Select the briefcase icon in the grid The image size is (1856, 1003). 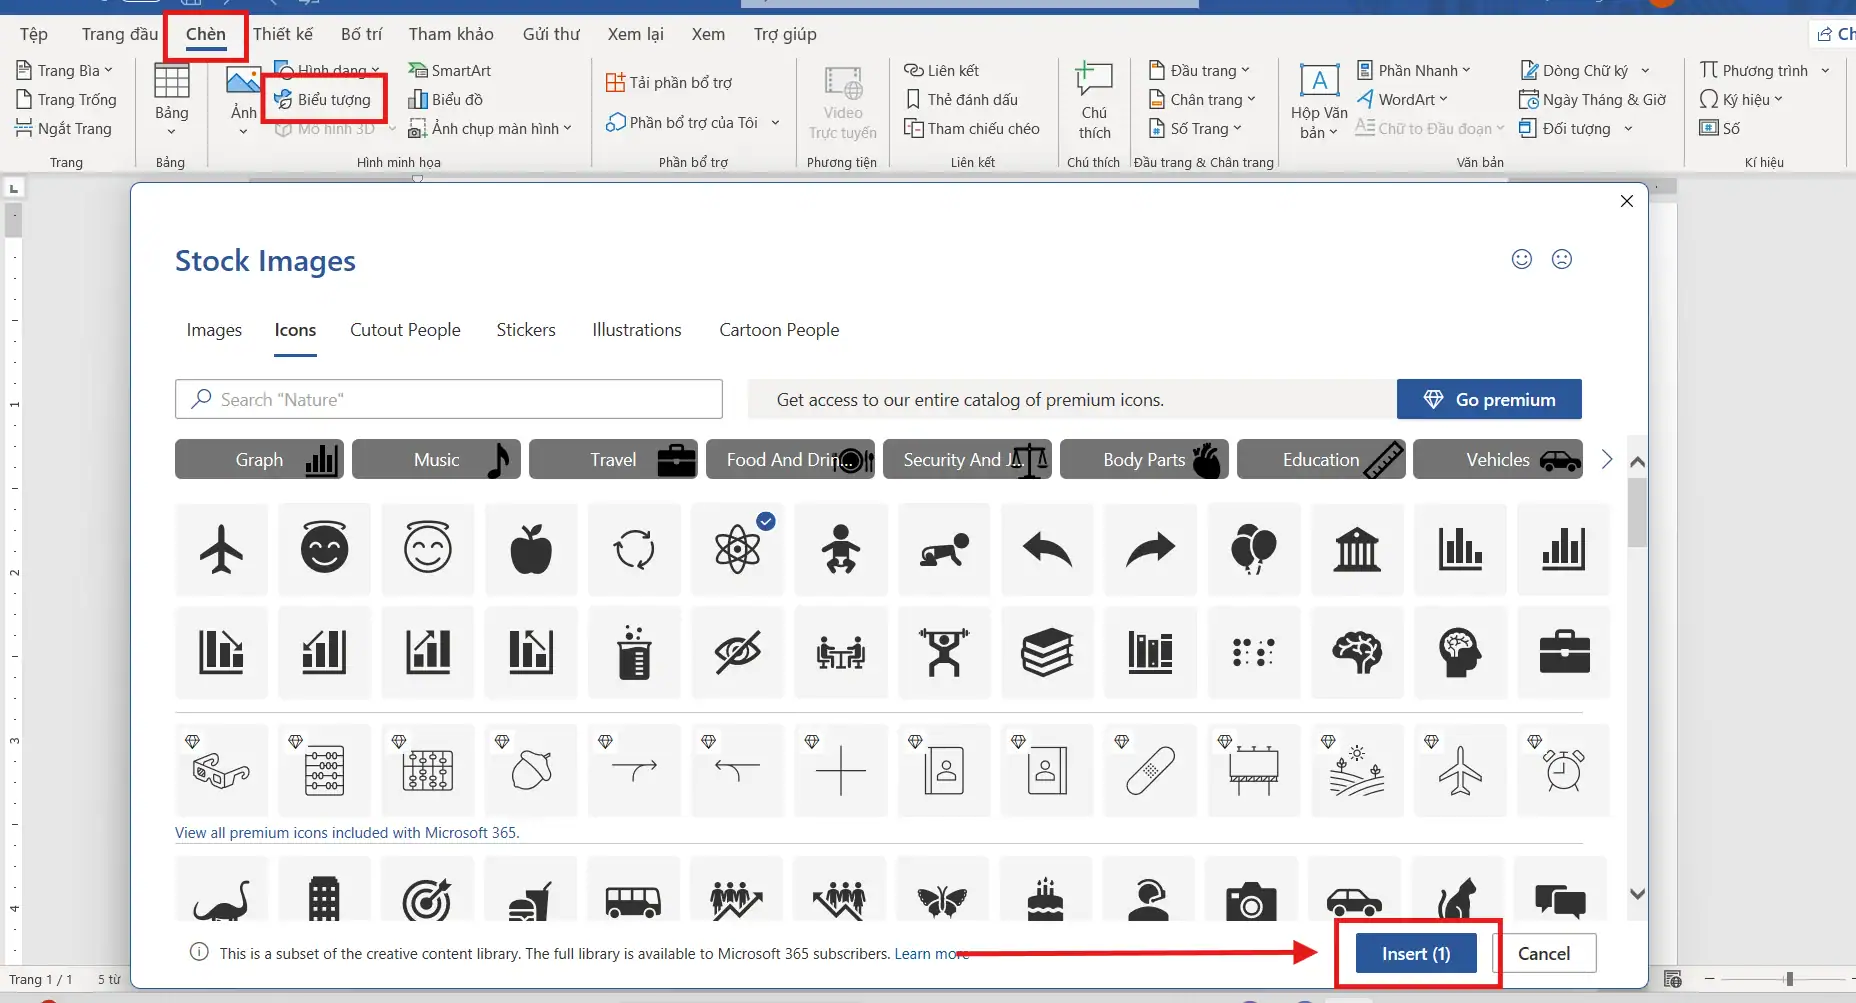click(1564, 653)
